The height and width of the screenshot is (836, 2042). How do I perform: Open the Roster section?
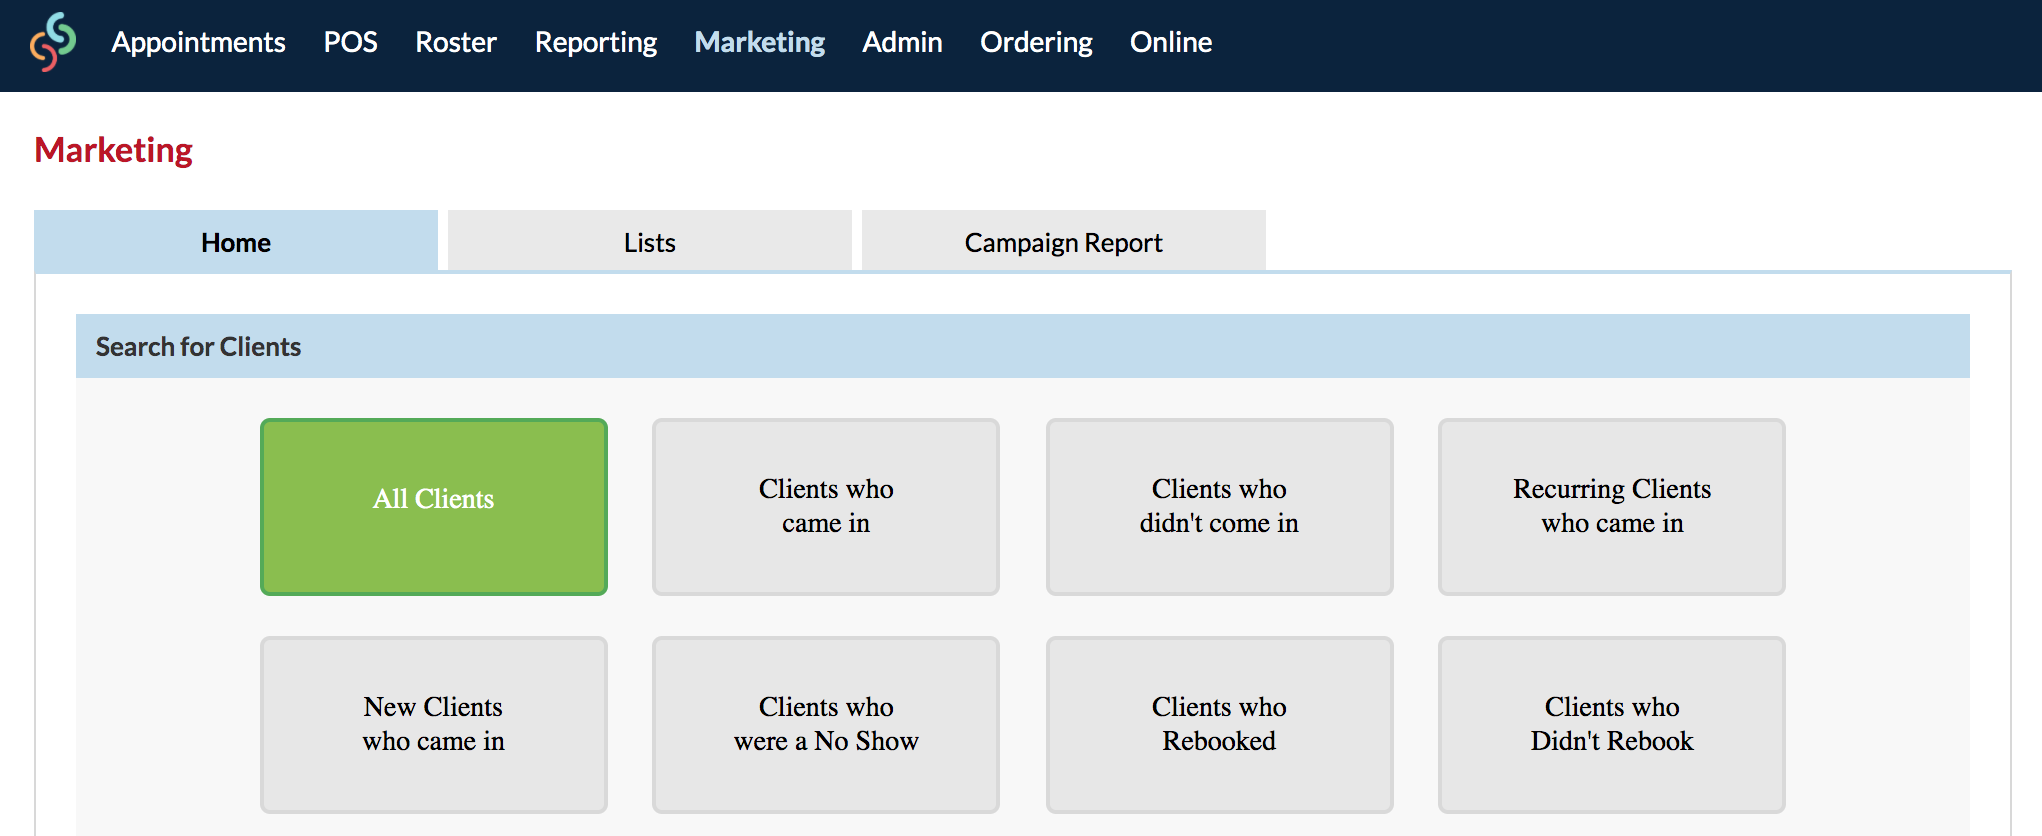point(456,42)
